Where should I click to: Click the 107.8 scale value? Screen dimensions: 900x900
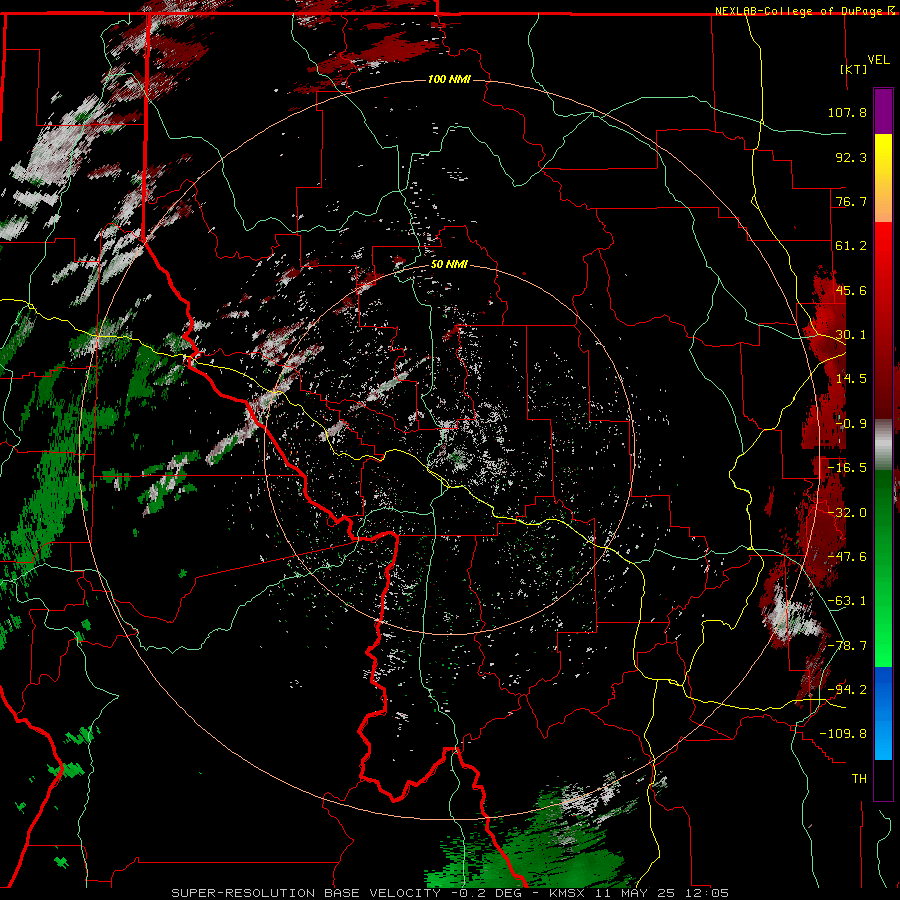point(847,112)
